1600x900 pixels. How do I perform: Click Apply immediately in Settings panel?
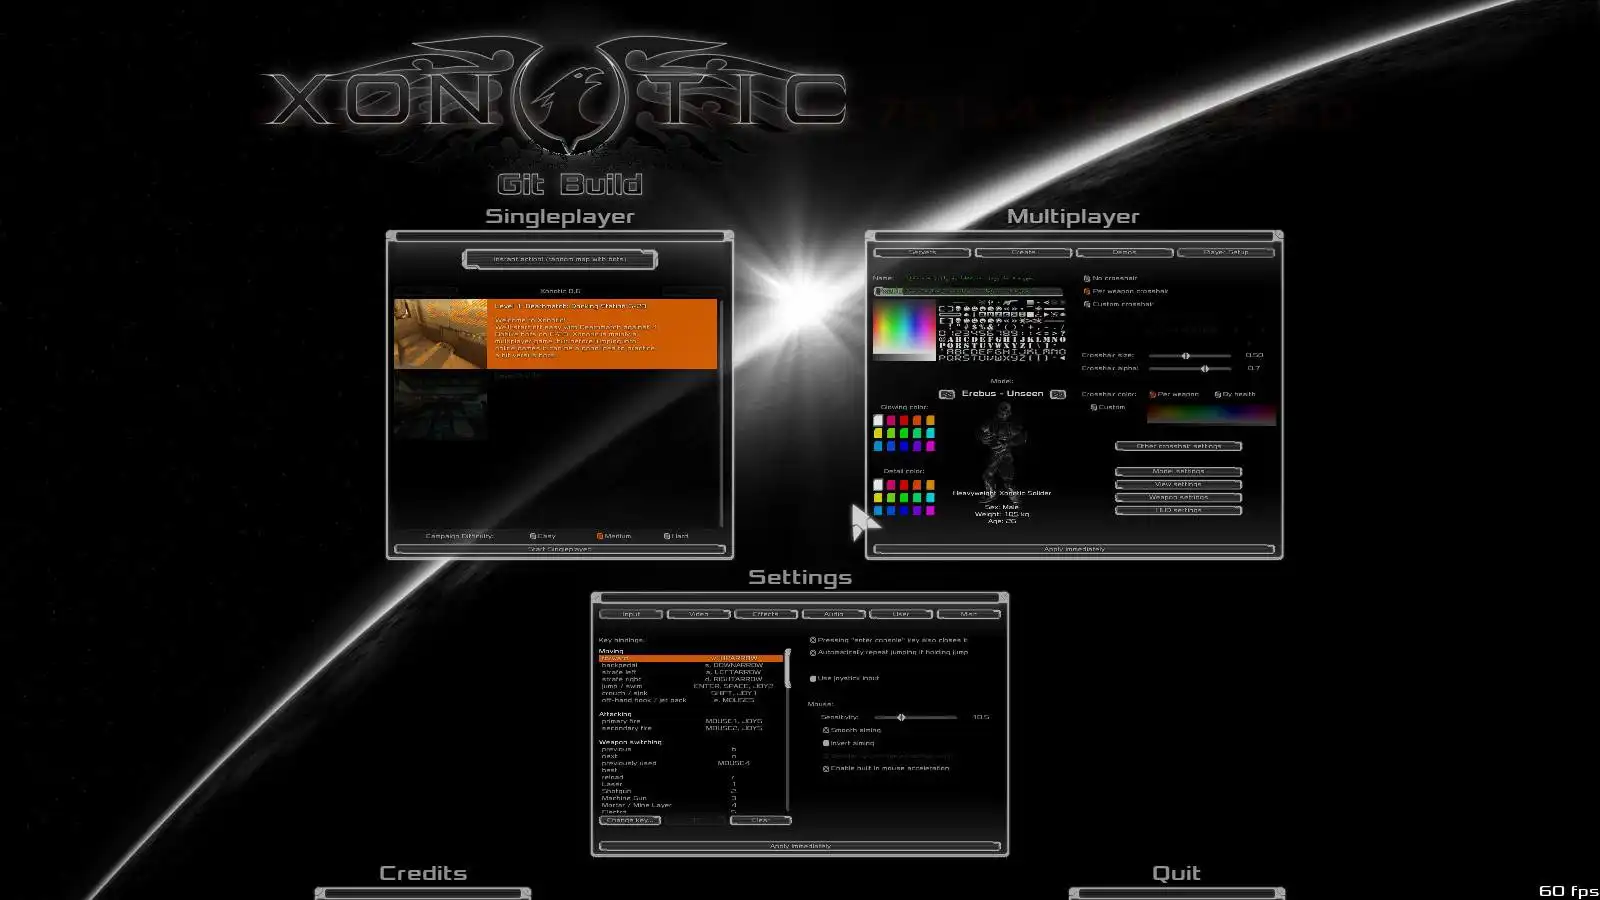tap(800, 846)
